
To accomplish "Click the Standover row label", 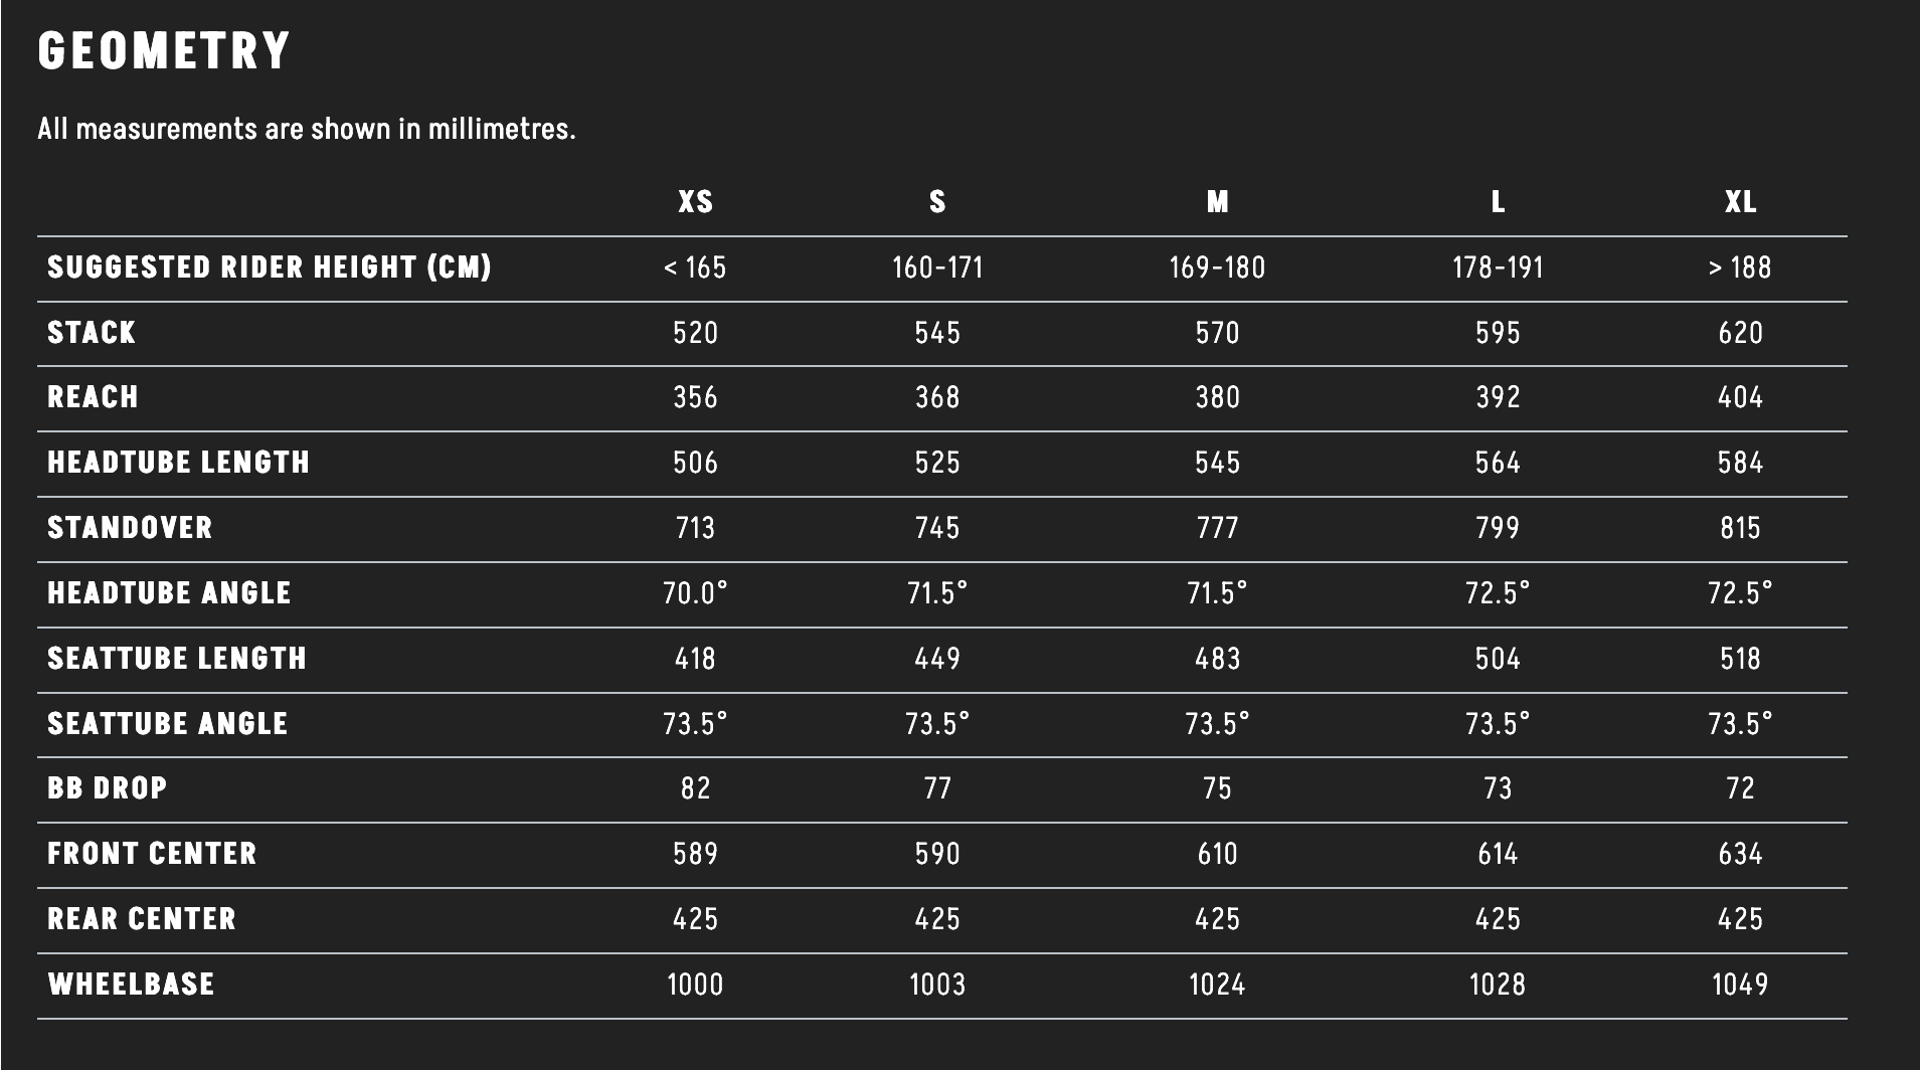I will click(130, 527).
